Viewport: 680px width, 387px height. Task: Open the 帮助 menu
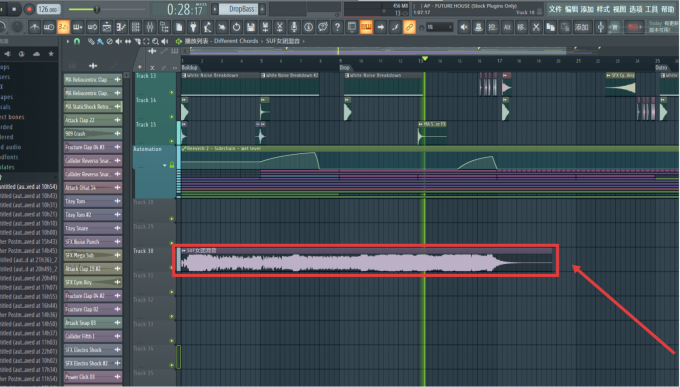pos(668,9)
